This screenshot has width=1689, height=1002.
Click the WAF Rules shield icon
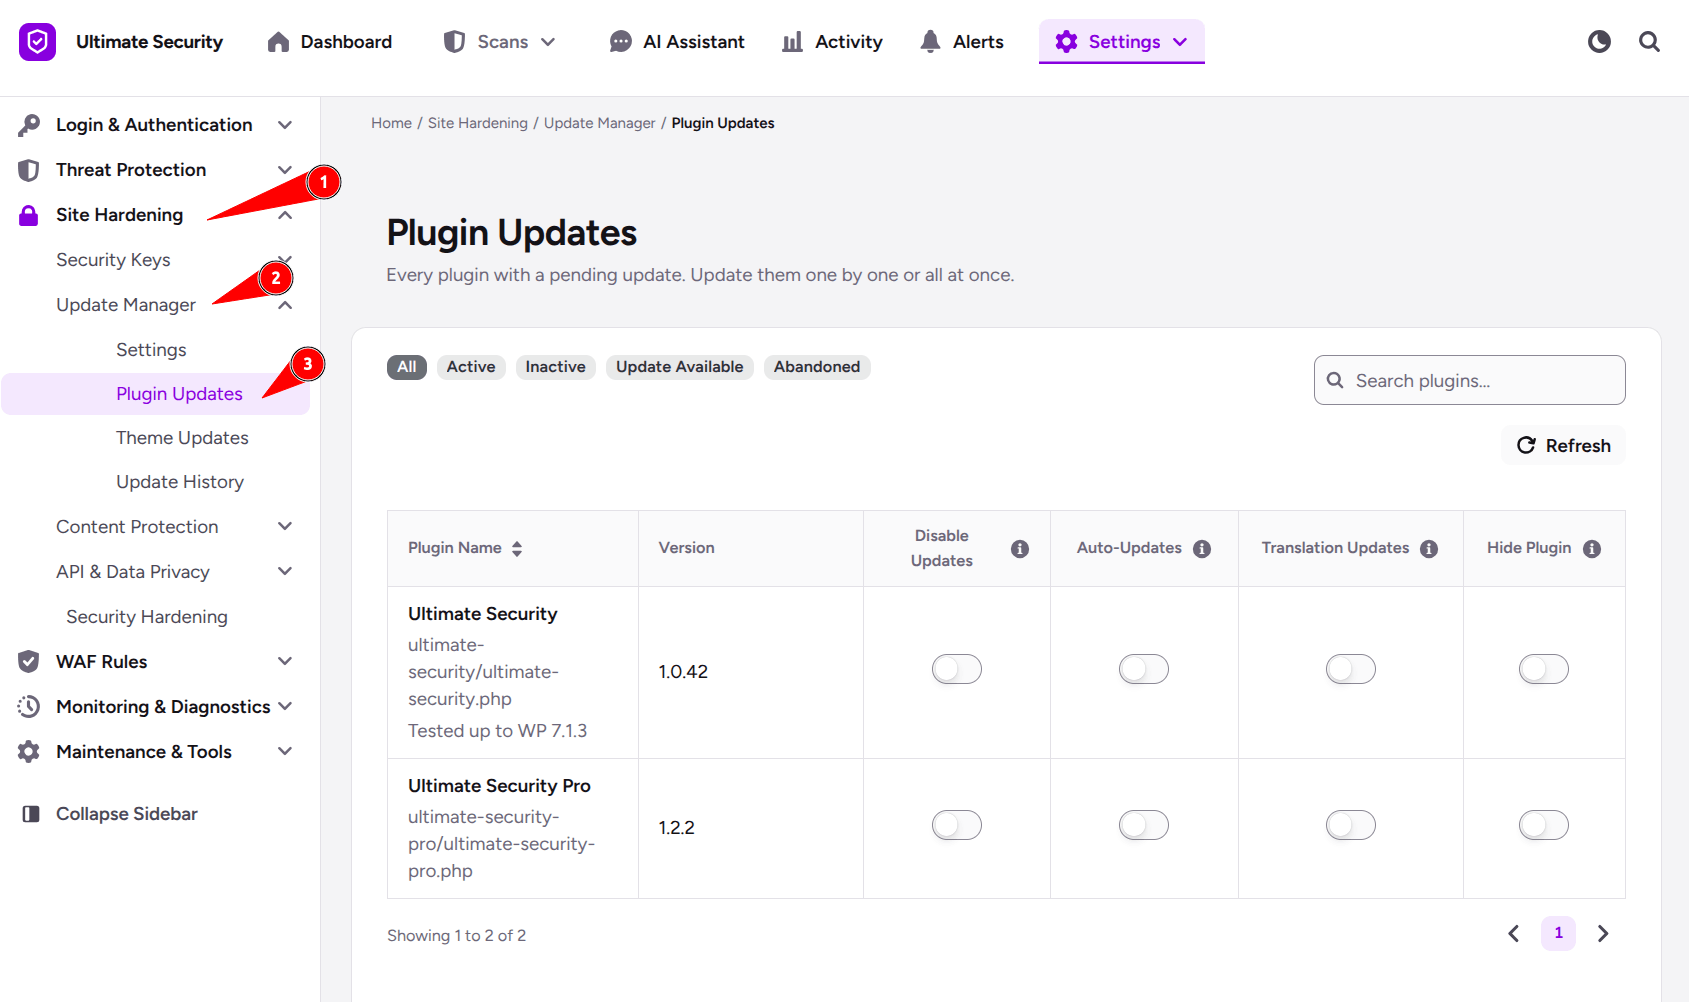click(29, 662)
